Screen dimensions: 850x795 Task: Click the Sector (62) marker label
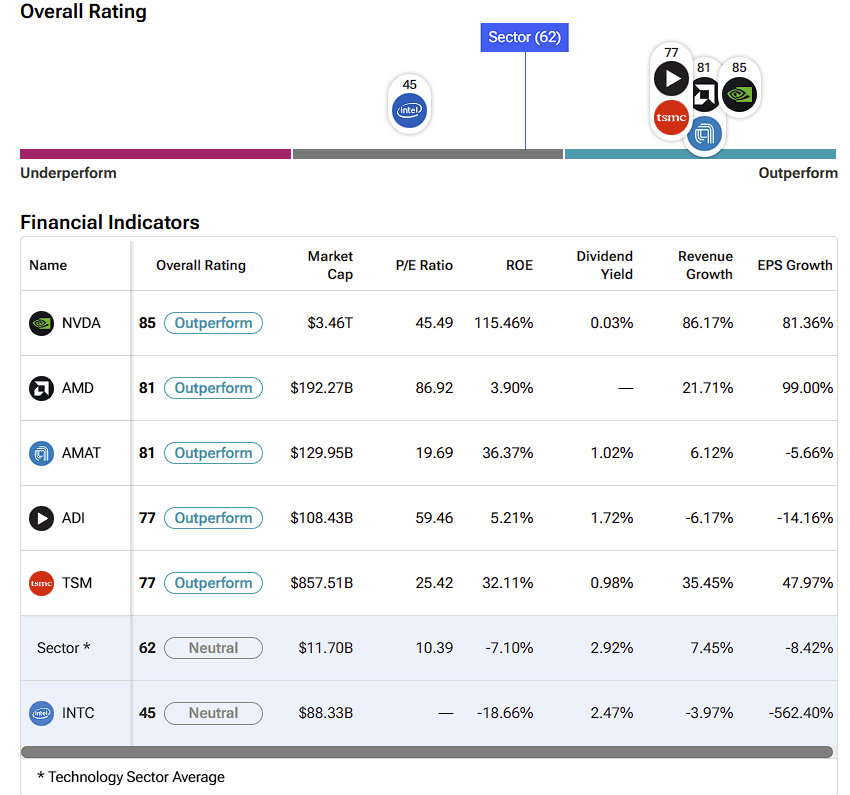(x=525, y=37)
